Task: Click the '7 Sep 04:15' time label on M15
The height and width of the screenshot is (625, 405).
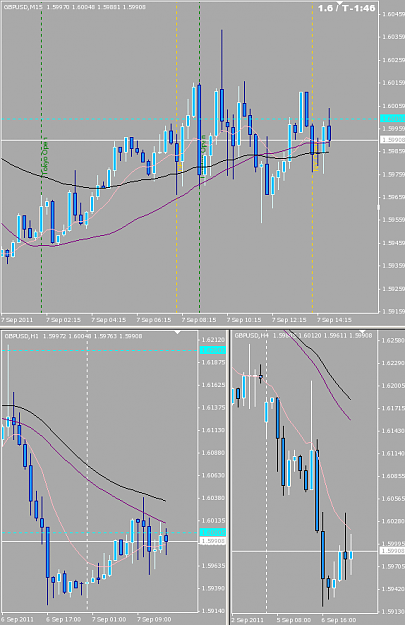Action: [x=108, y=320]
